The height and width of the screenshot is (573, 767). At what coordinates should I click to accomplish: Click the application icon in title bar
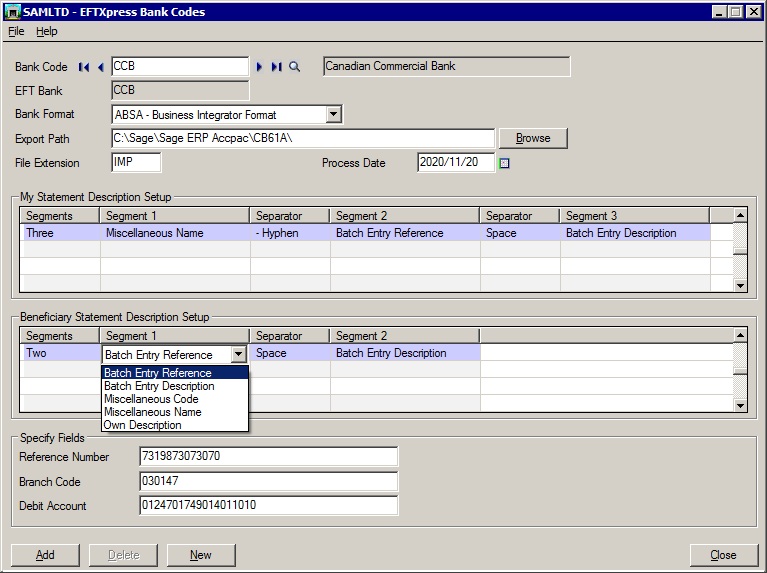[12, 12]
